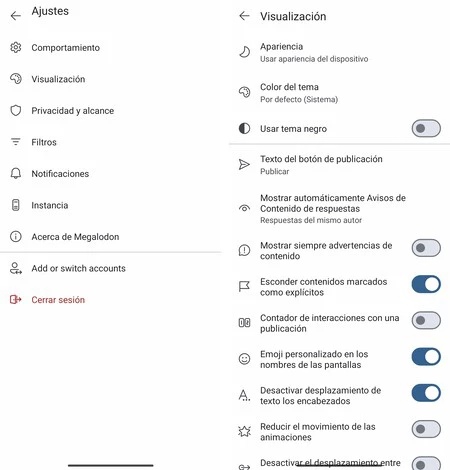450x470 pixels.
Task: Turn off Esconder contenidos marcados como explícitos
Action: [426, 284]
